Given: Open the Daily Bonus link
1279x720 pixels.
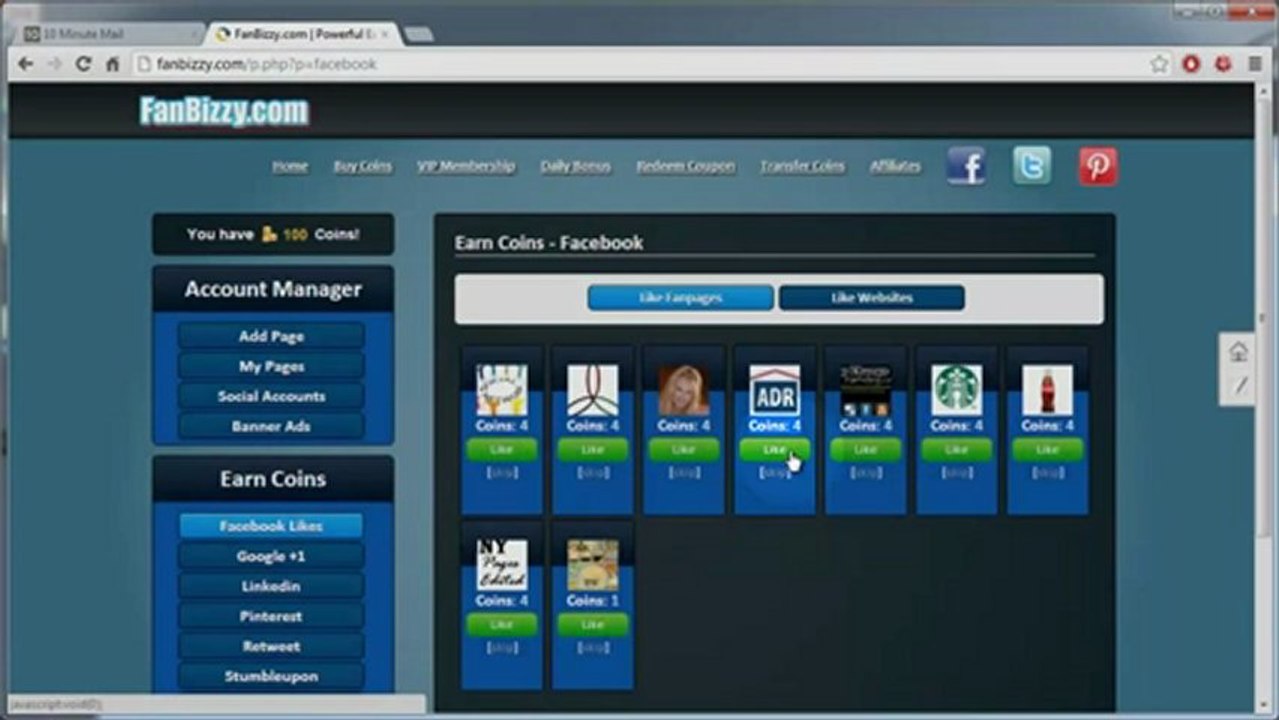Looking at the screenshot, I should click(x=575, y=166).
